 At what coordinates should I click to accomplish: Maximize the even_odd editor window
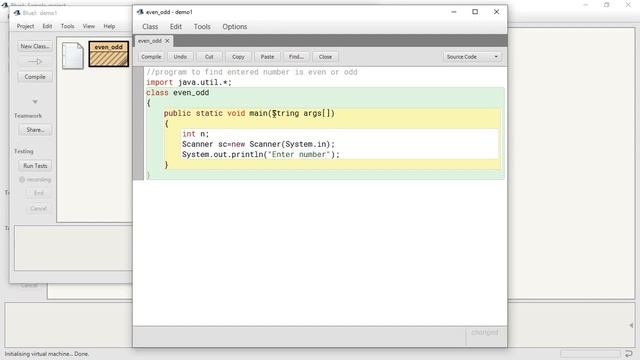475,12
